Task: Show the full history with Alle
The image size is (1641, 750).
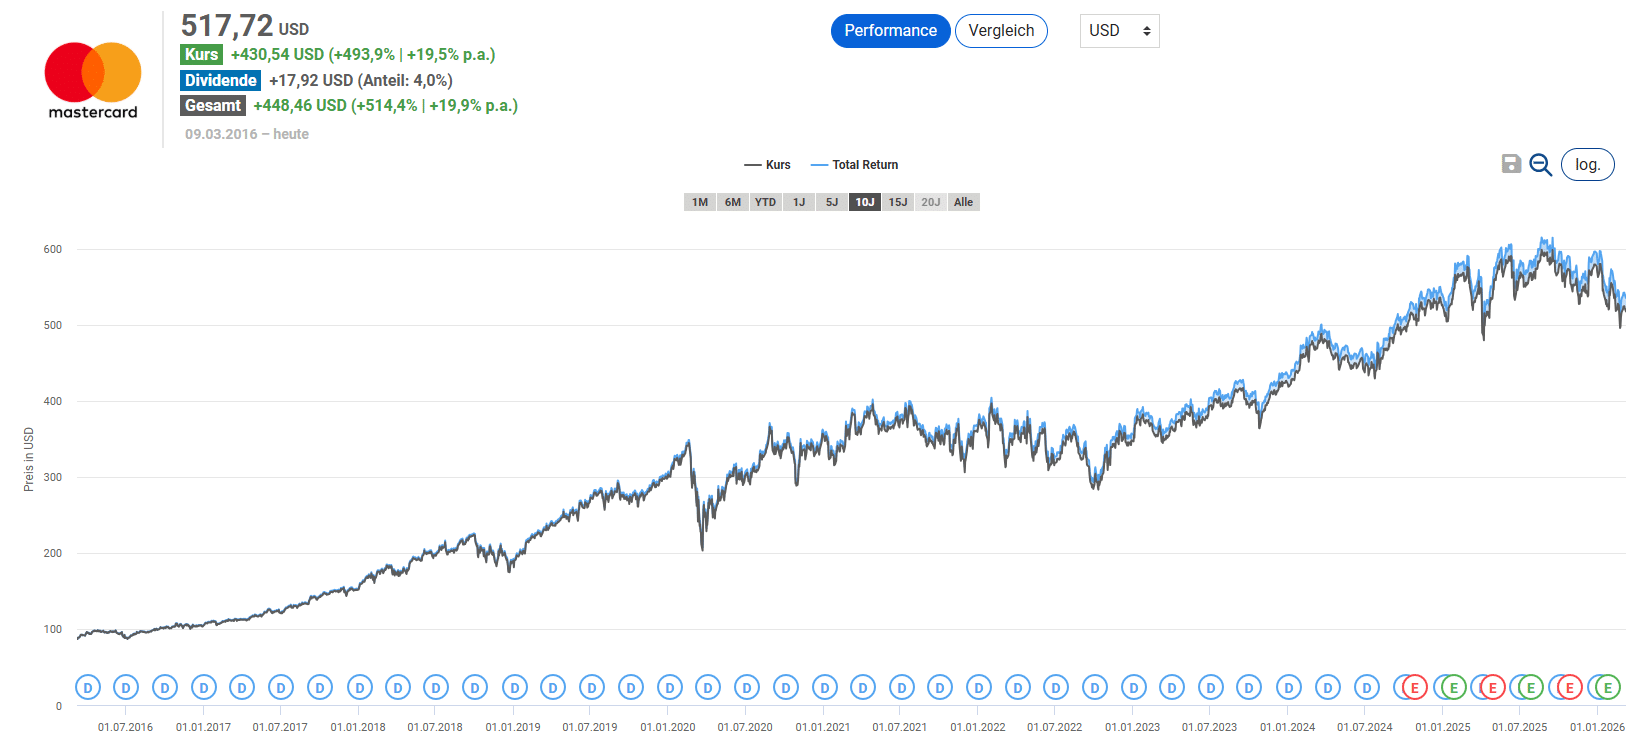Action: coord(963,202)
